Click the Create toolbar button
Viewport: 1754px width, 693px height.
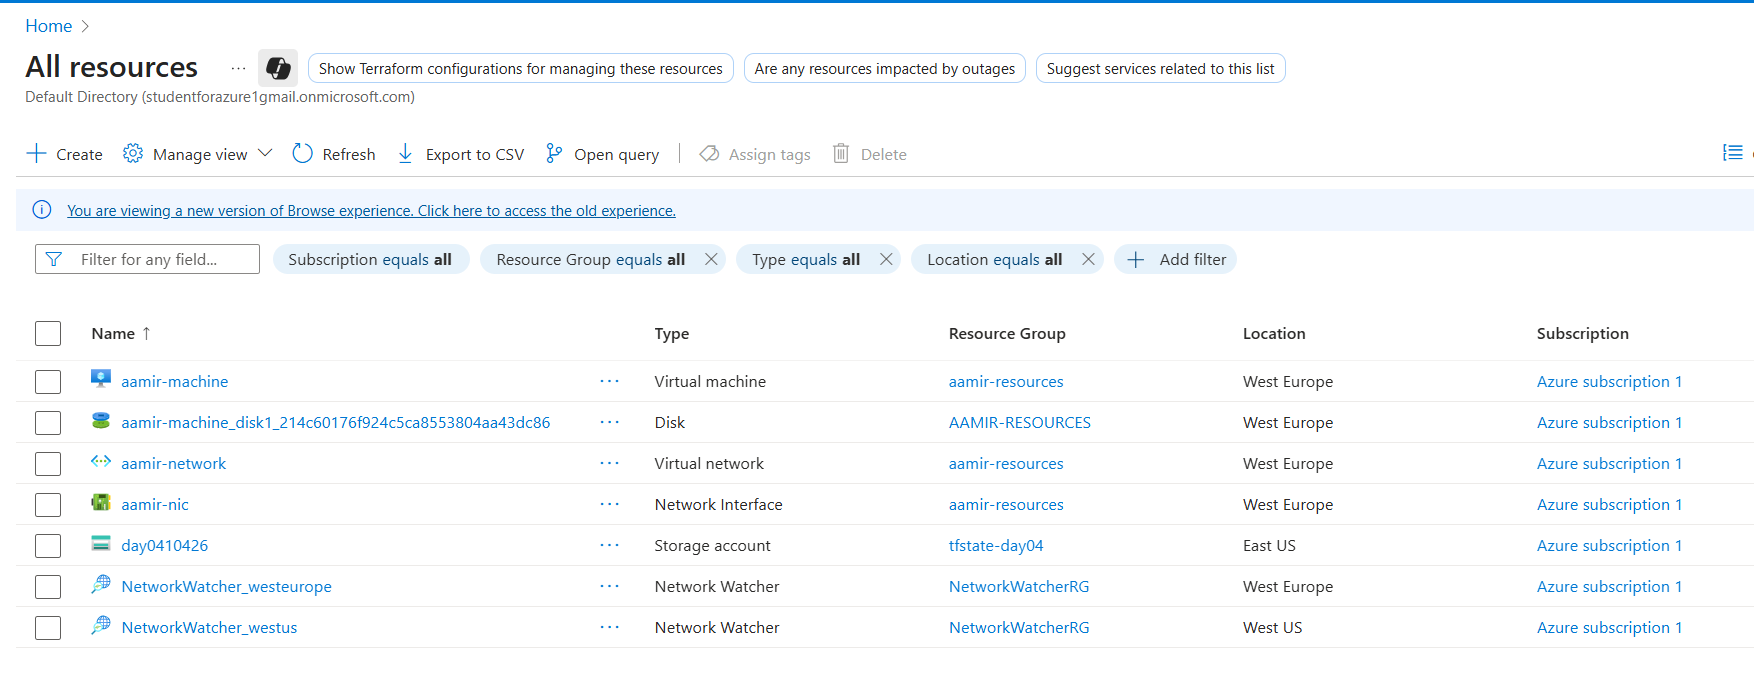click(65, 154)
